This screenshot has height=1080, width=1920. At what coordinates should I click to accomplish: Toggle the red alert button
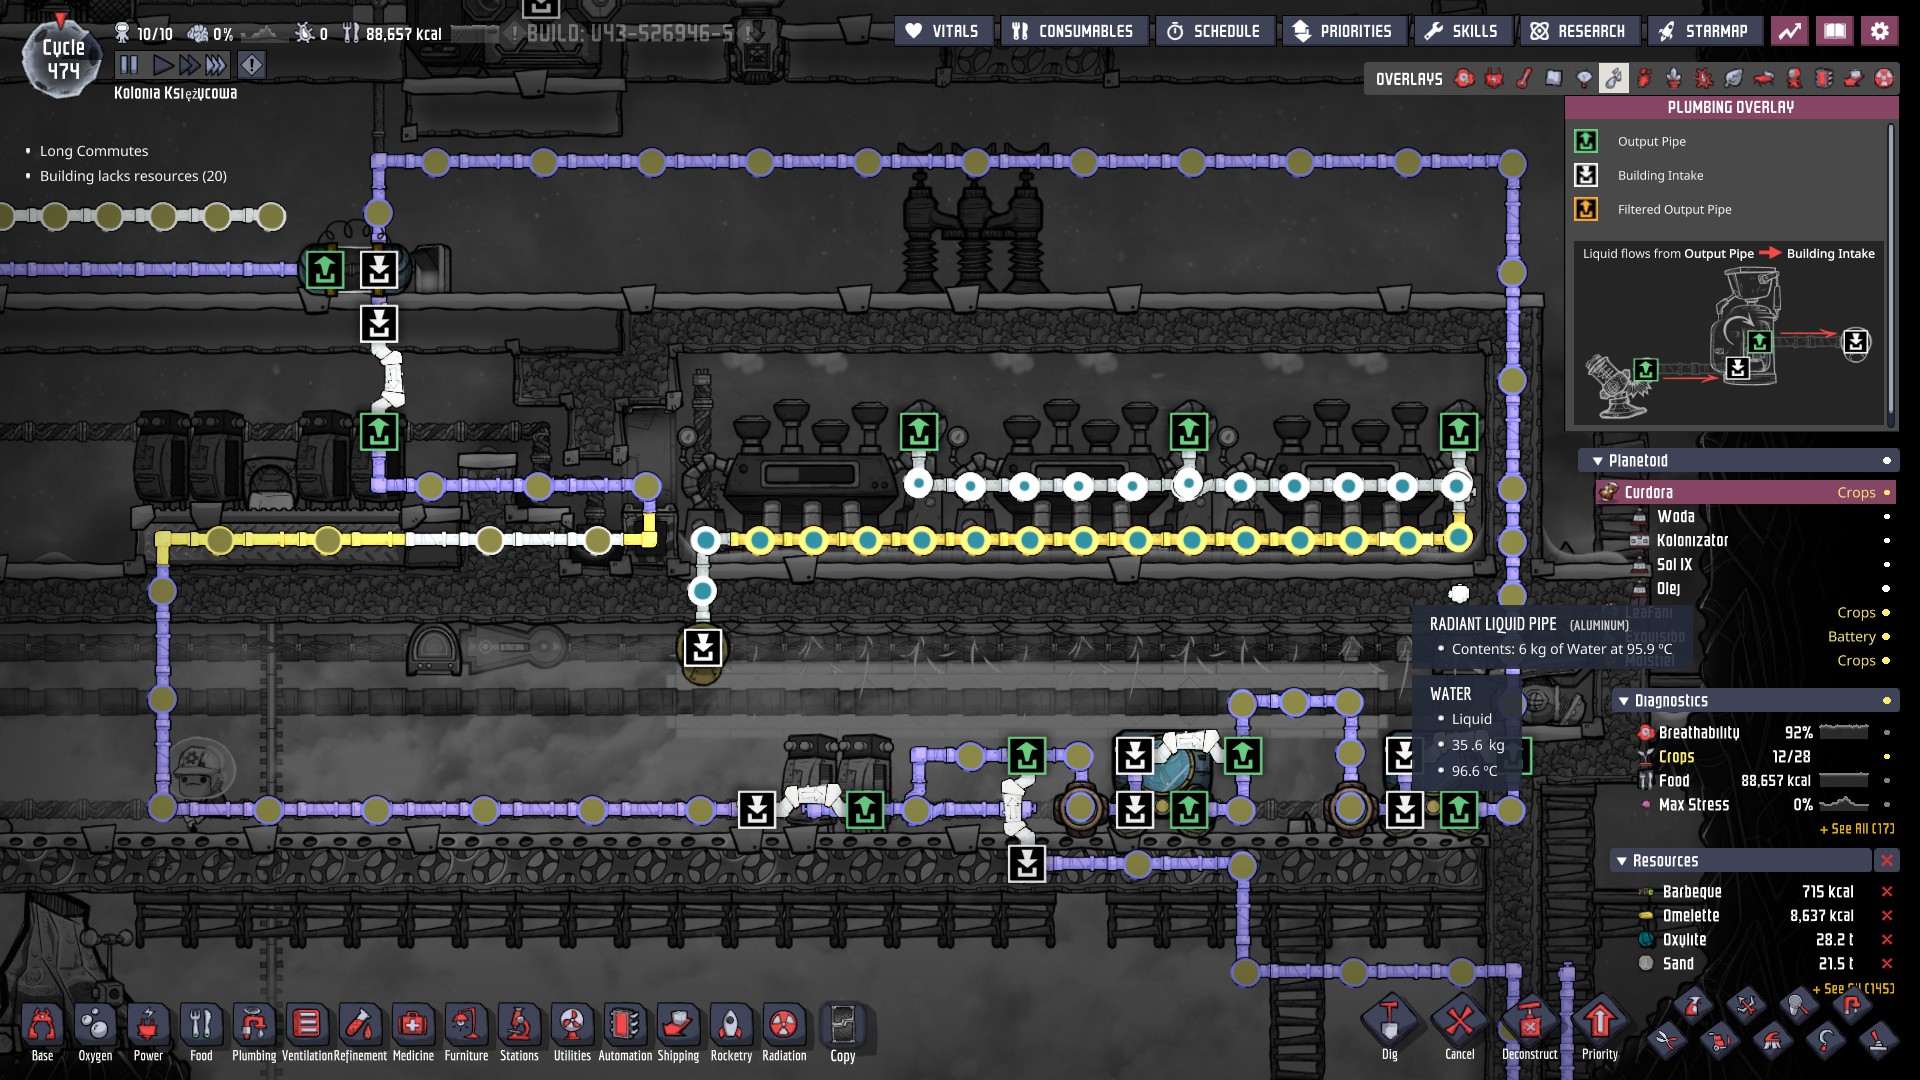[252, 66]
